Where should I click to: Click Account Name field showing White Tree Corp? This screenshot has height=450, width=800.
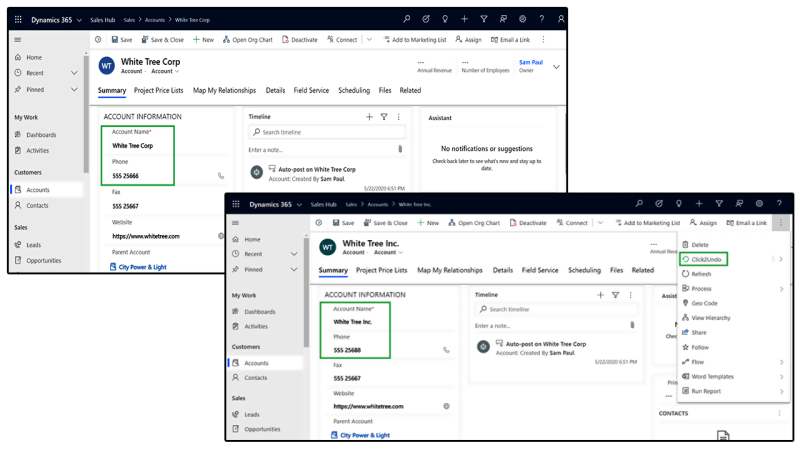pyautogui.click(x=133, y=146)
